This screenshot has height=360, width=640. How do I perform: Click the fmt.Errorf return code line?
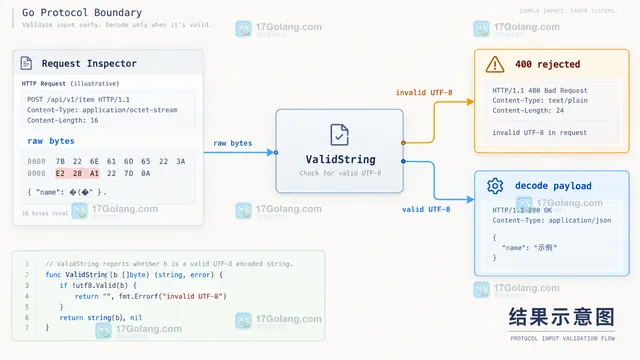pyautogui.click(x=151, y=296)
